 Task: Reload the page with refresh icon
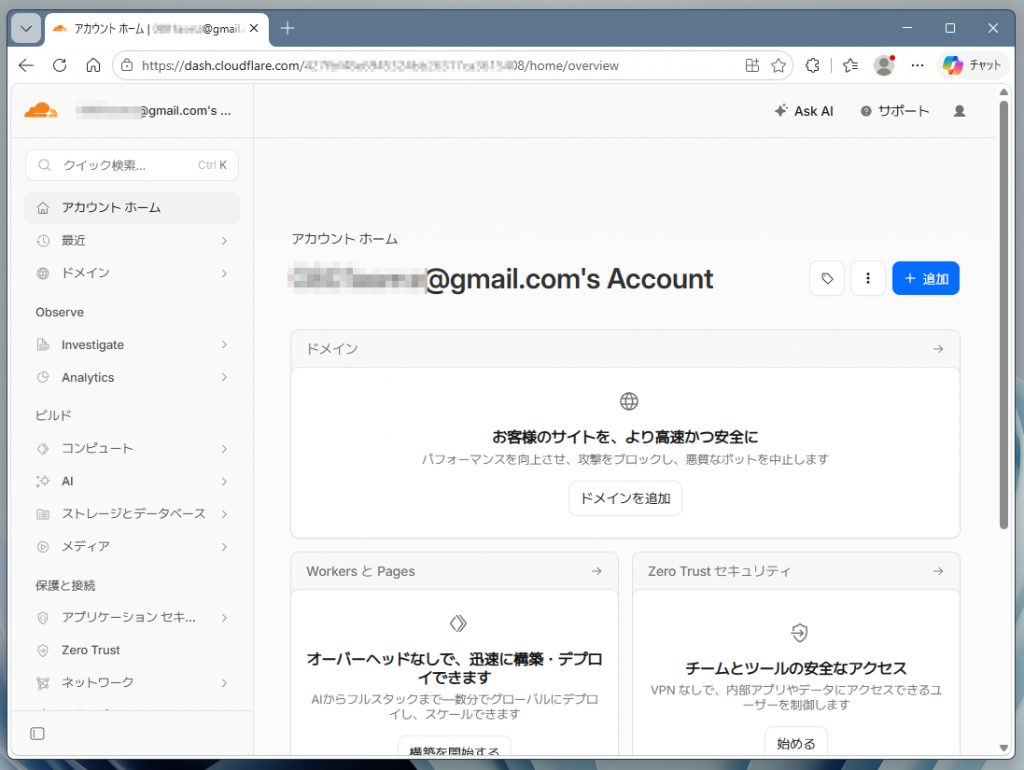pos(59,65)
